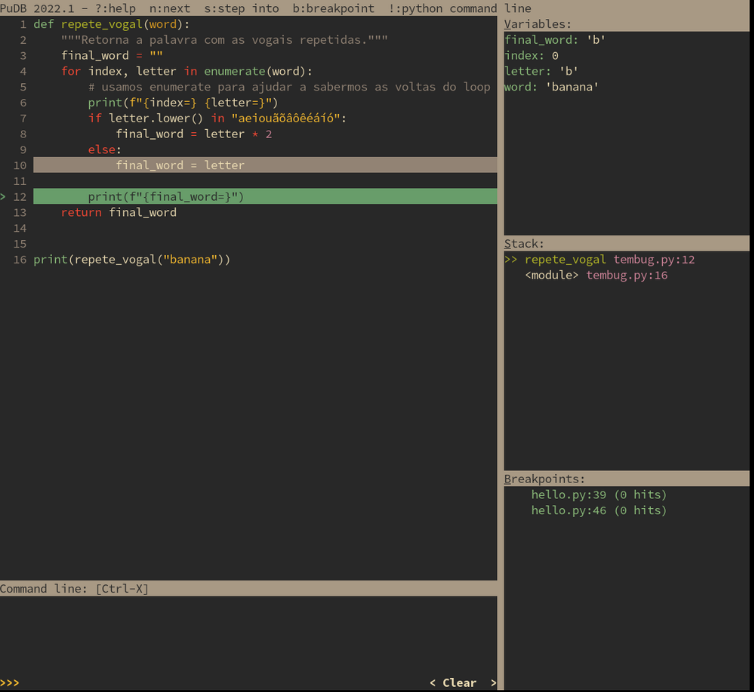This screenshot has height=692, width=754.
Task: Click the Variables panel header
Action: click(539, 24)
